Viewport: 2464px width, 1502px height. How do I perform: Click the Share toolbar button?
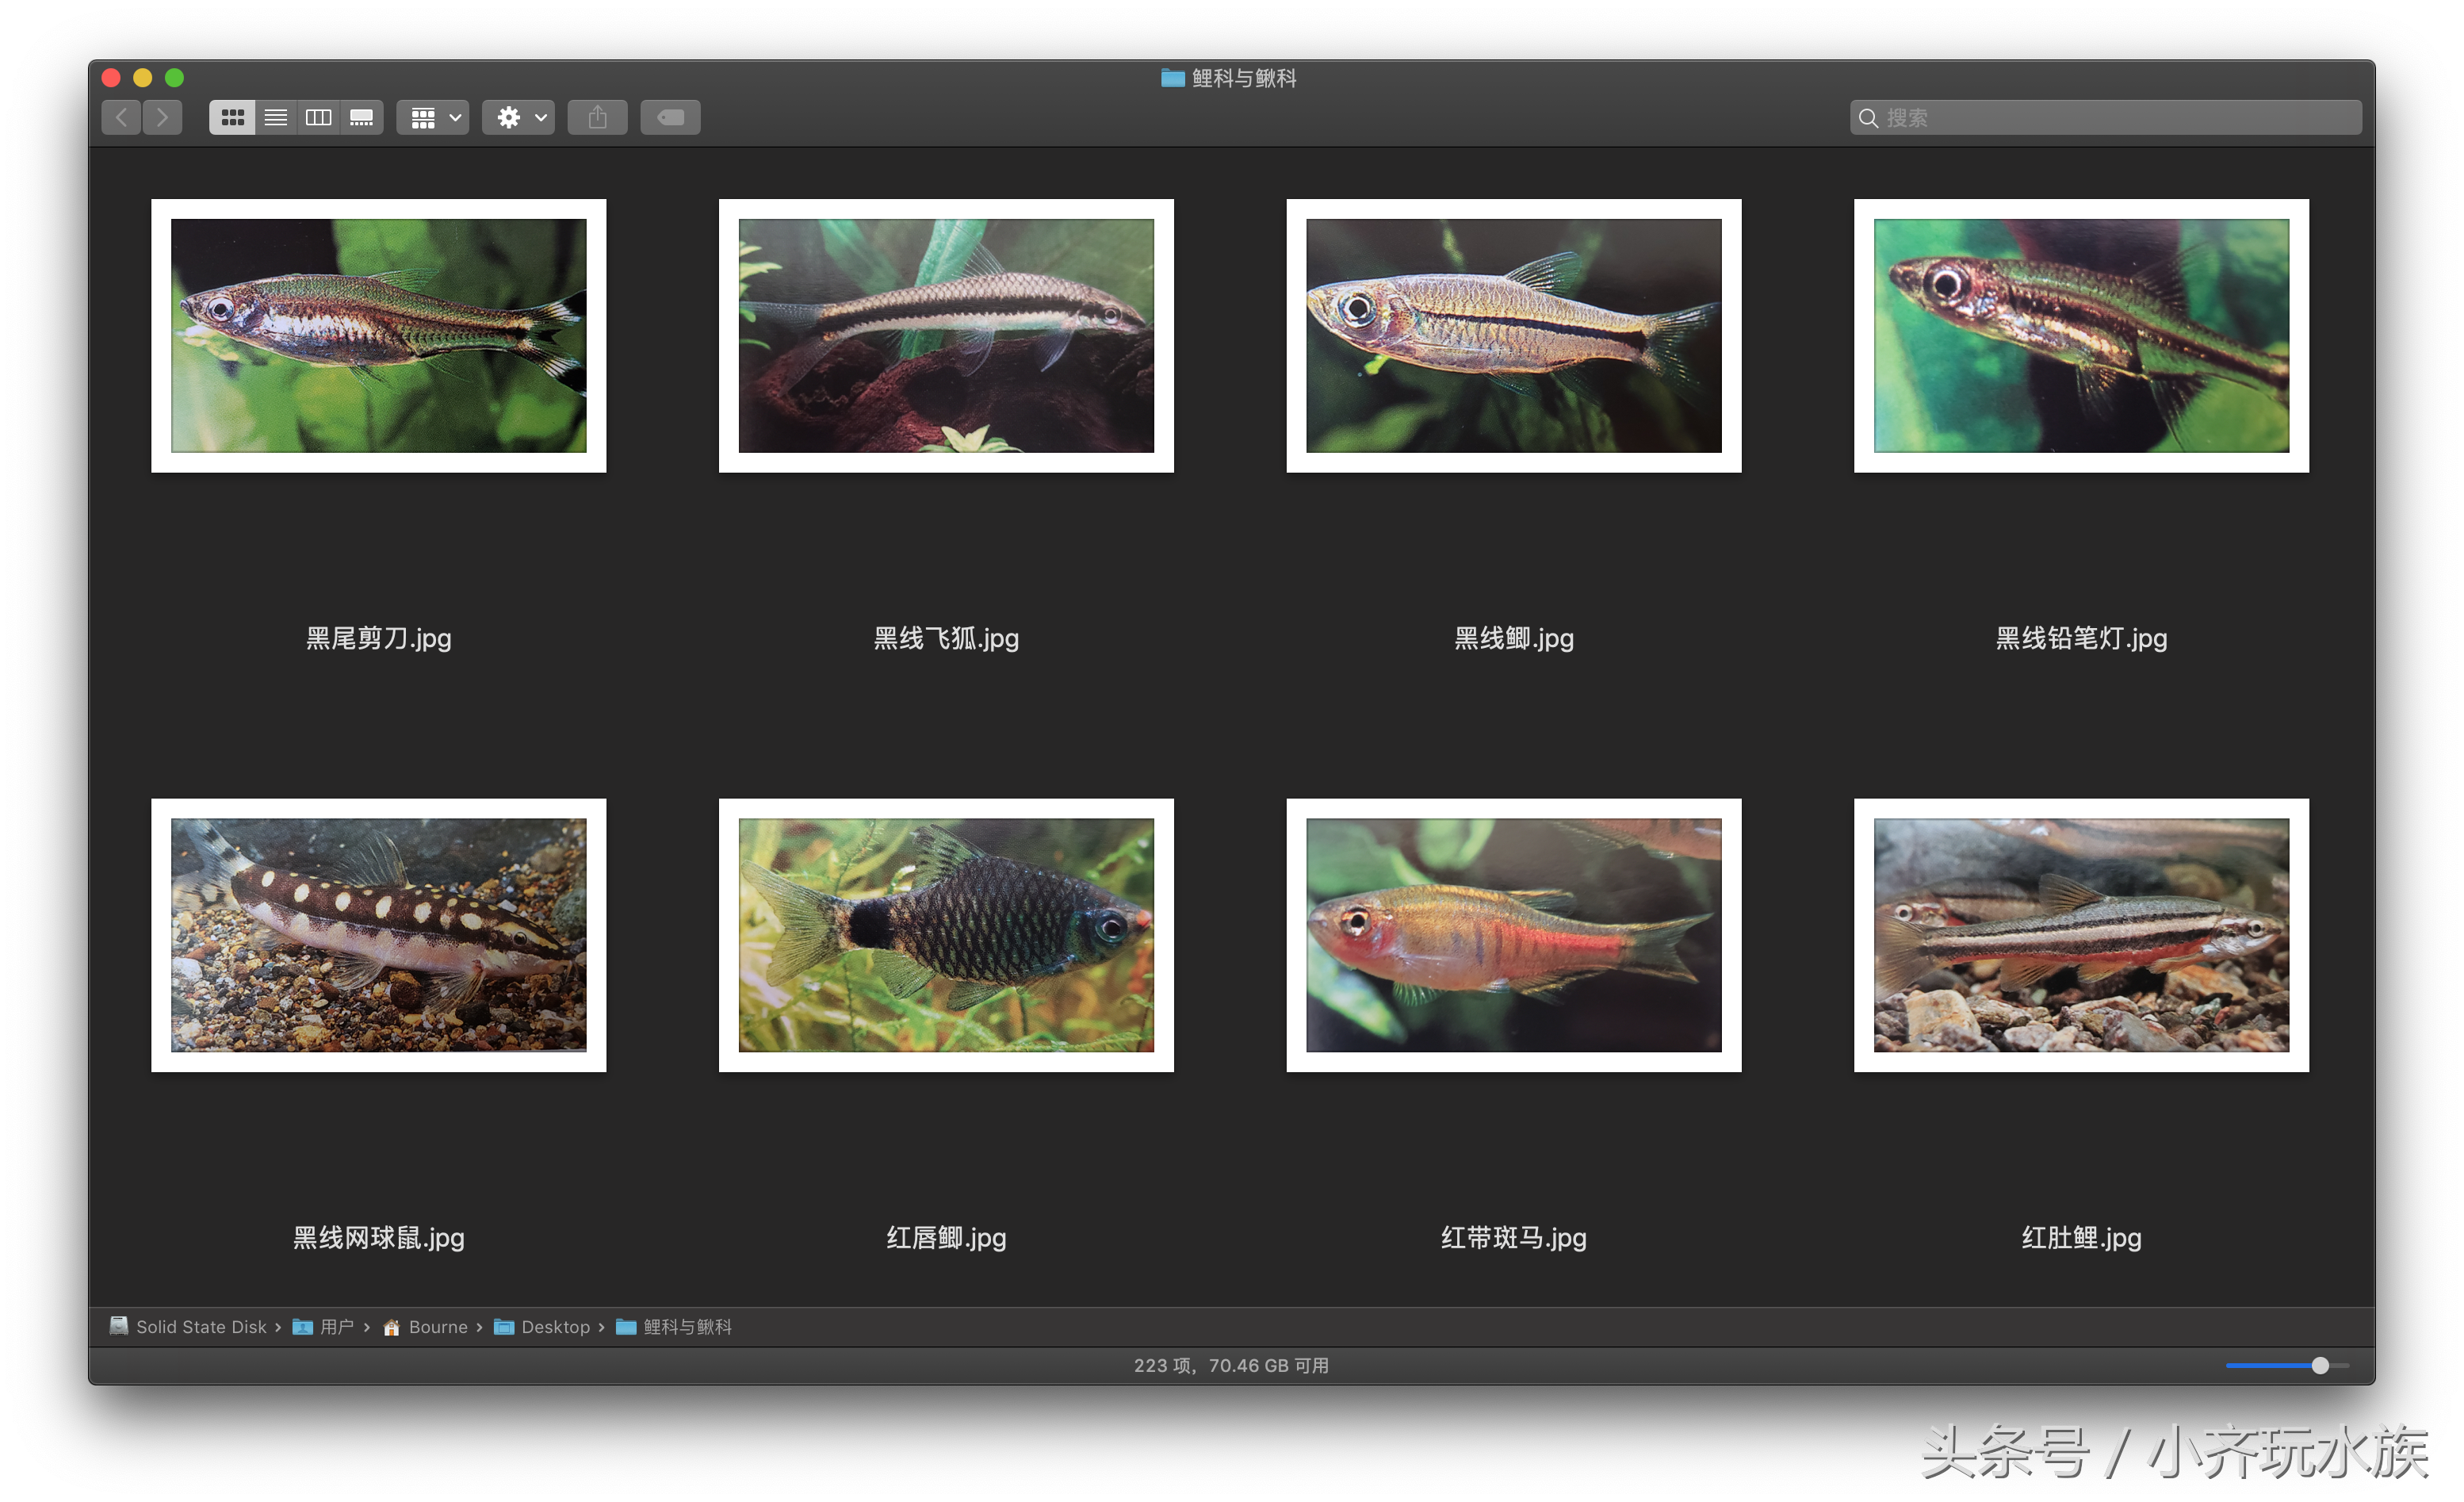[x=598, y=118]
